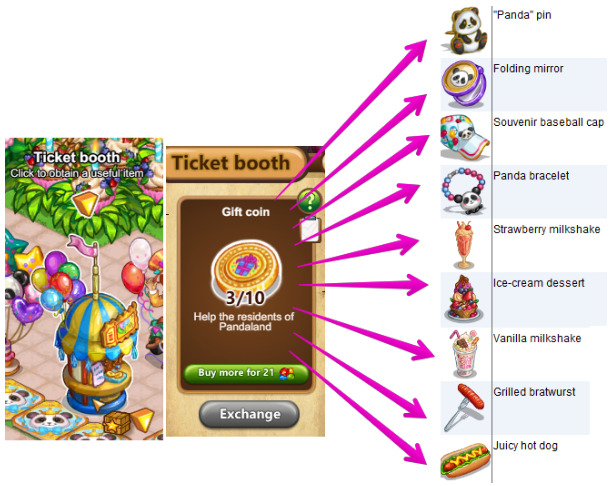Click the Exchange button
This screenshot has height=486, width=613.
(x=249, y=414)
